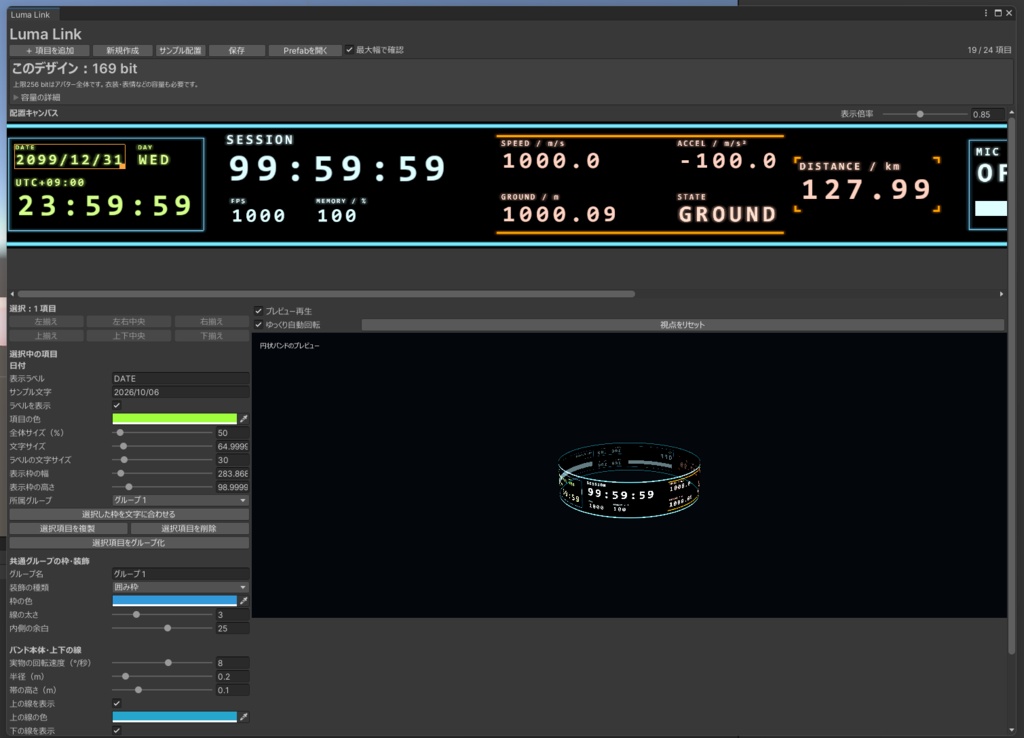1024x738 pixels.
Task: Click the 視点をリセット button
Action: point(682,325)
